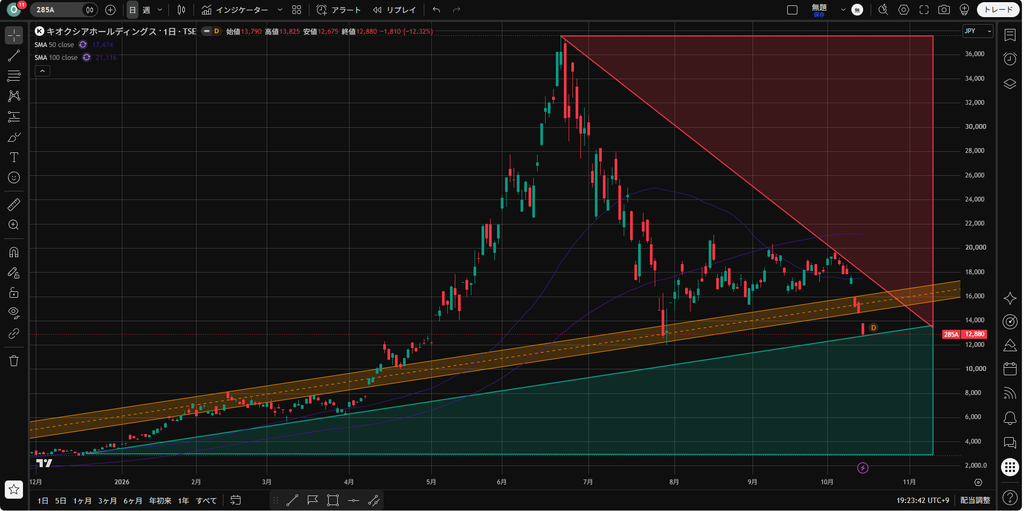
Task: Click the lightbulb publish idea icon
Action: [964, 10]
